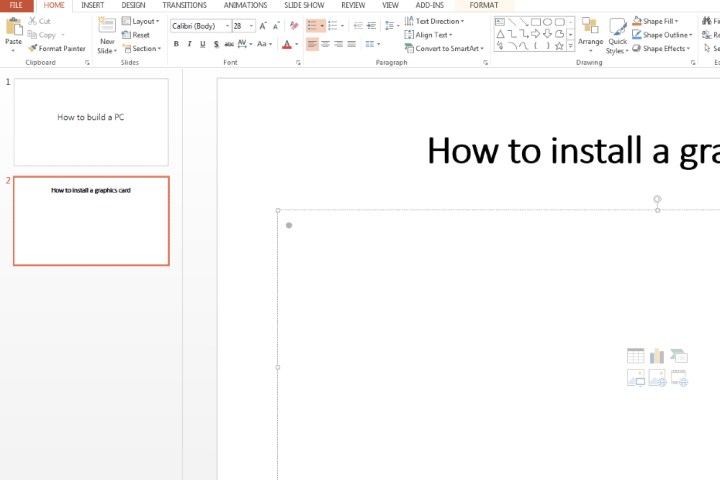
Task: Click the Clear All Formatting icon
Action: [293, 26]
